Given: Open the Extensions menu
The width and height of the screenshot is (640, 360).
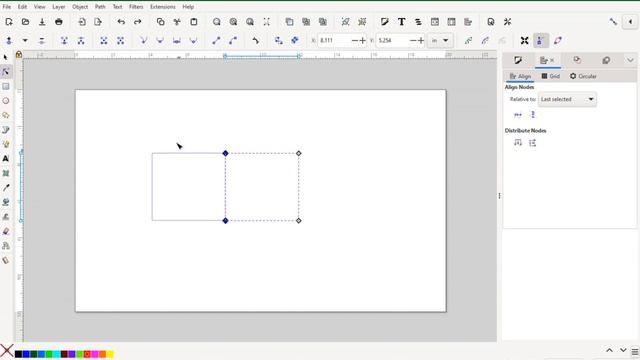Looking at the screenshot, I should tap(162, 7).
